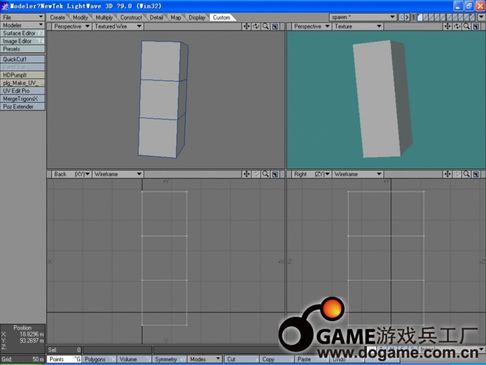The width and height of the screenshot is (486, 365).
Task: Open the Texture render style dropdown
Action: pyautogui.click(x=358, y=26)
